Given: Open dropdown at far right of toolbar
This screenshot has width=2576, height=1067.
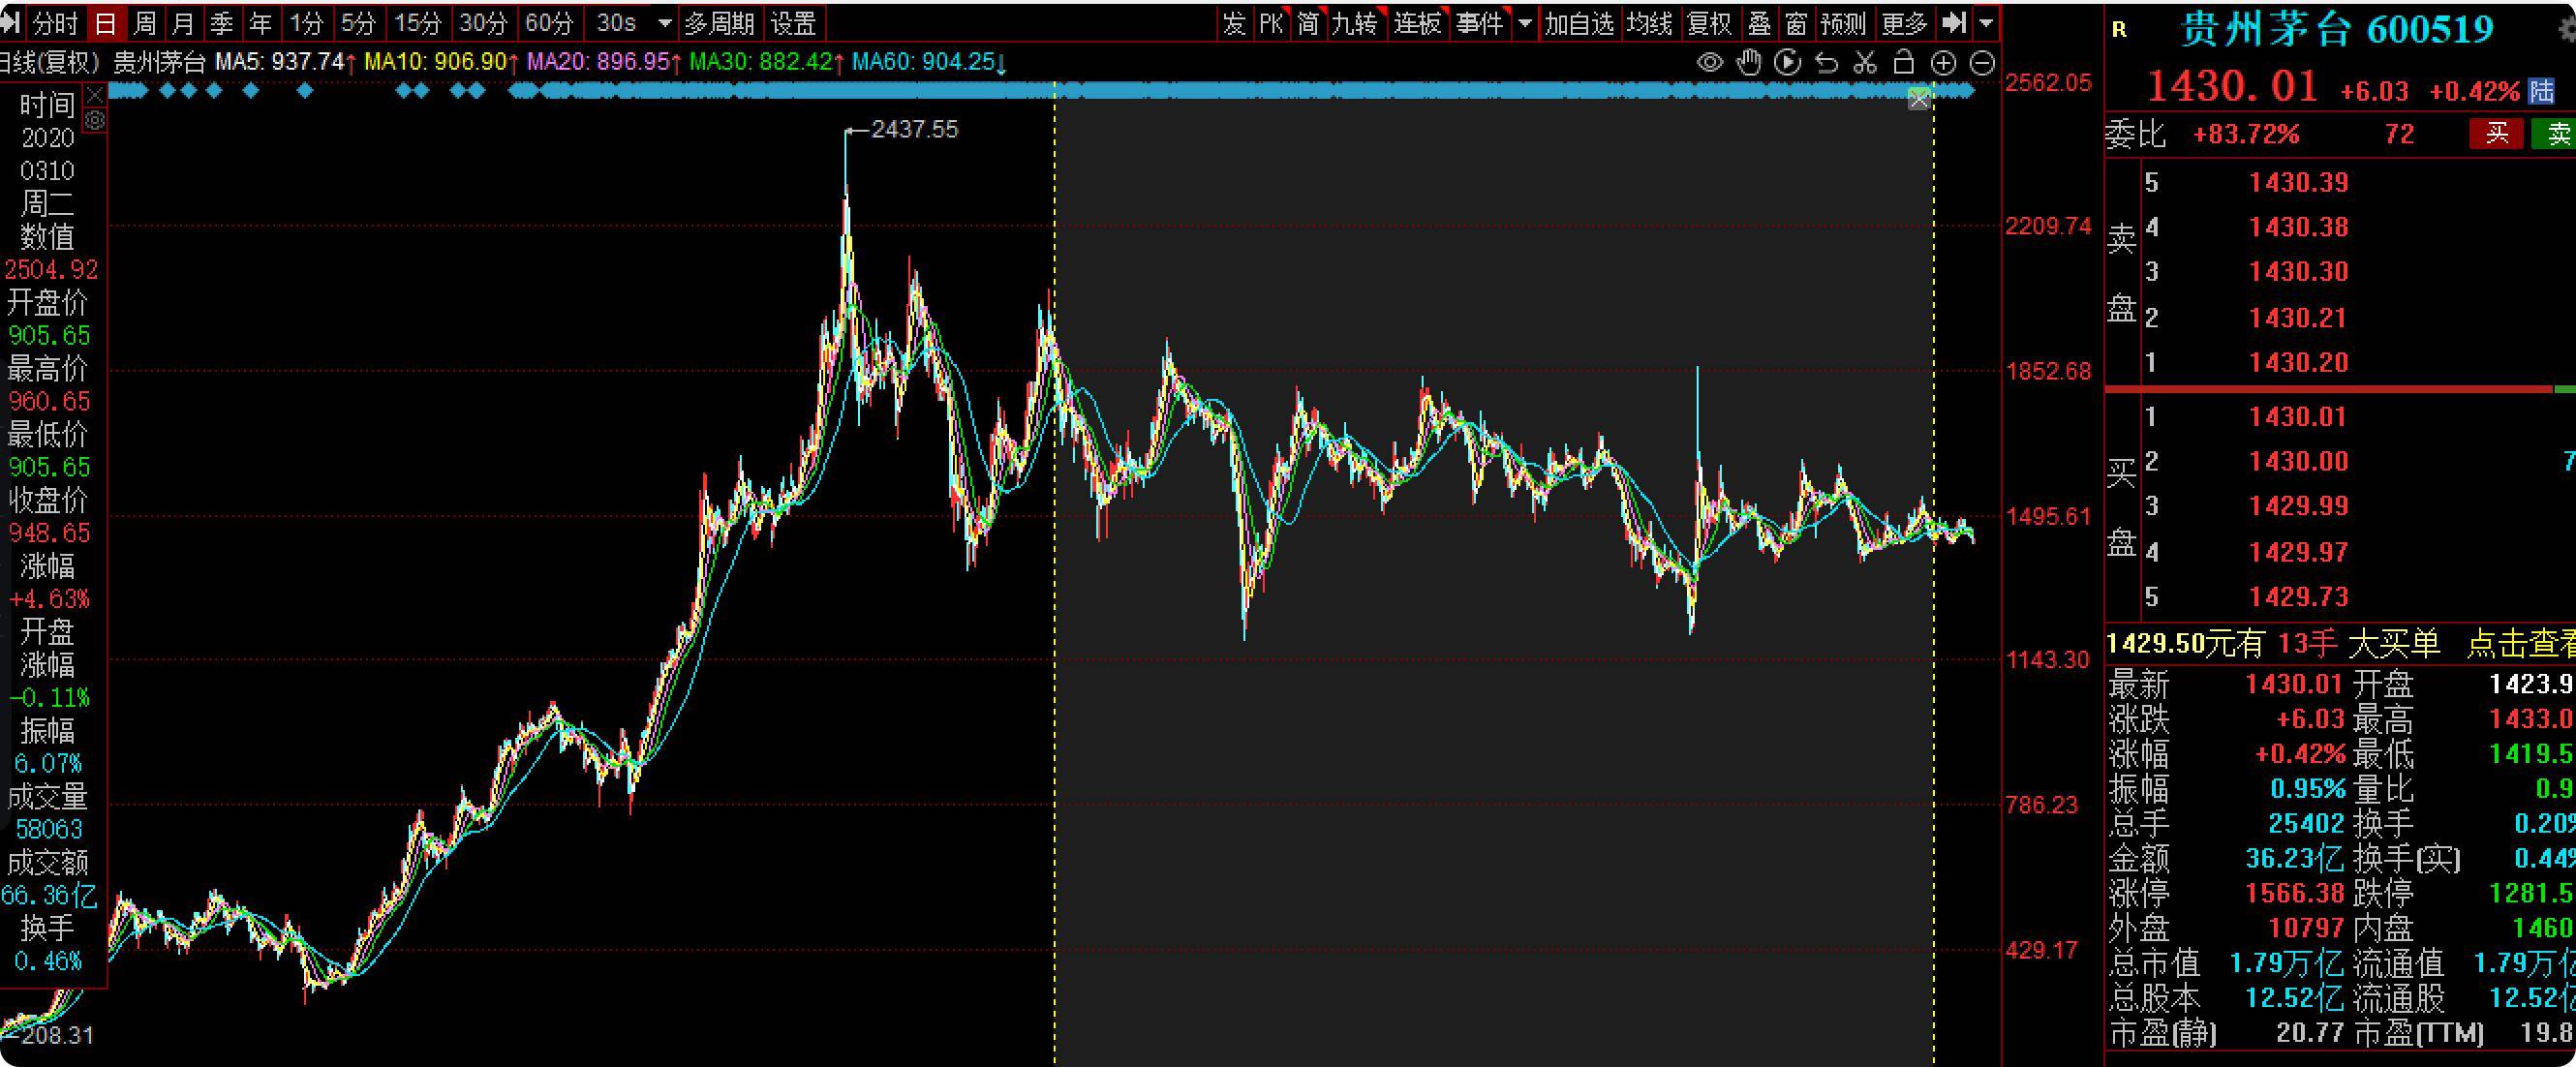Looking at the screenshot, I should (1987, 22).
